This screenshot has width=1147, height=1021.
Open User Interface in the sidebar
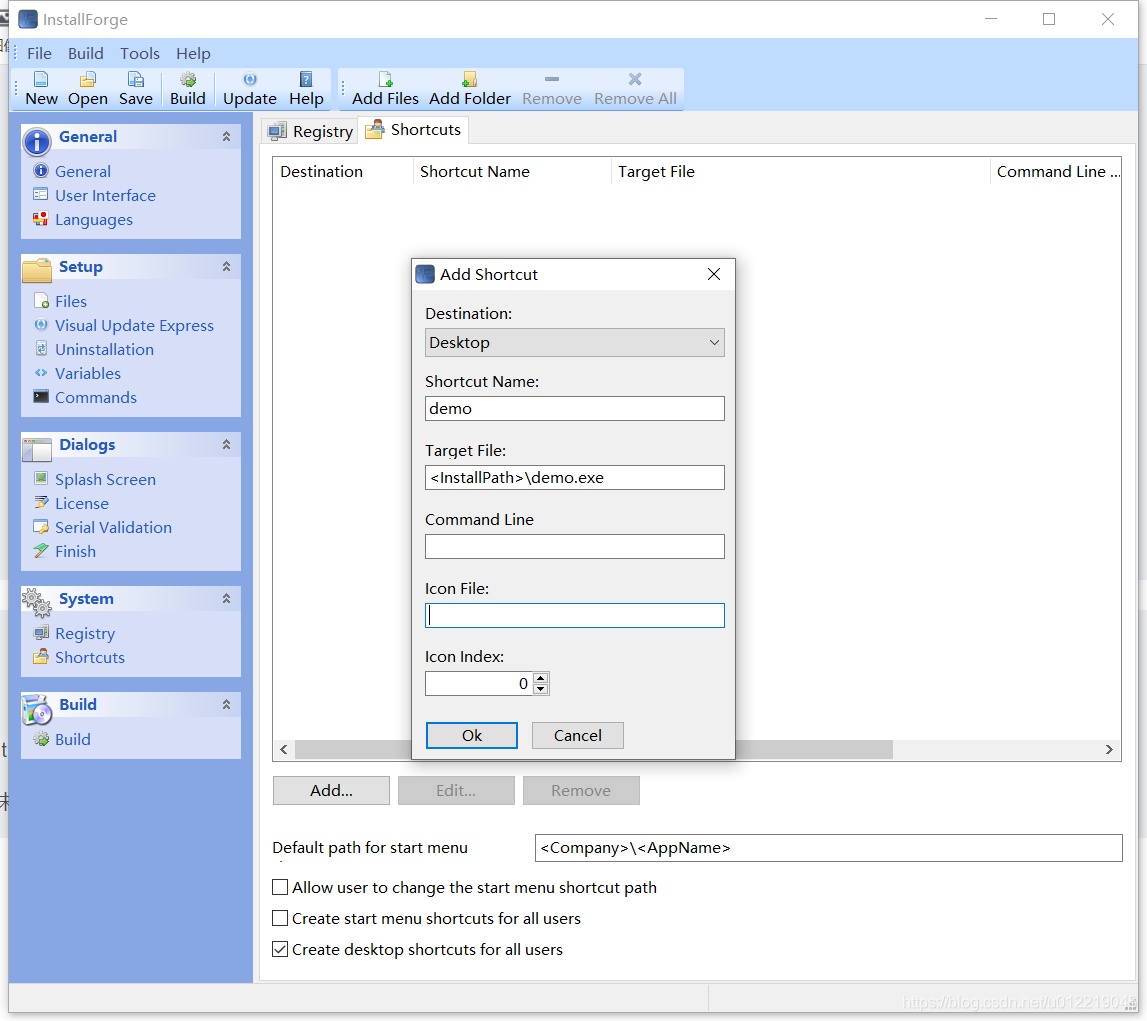pos(105,195)
